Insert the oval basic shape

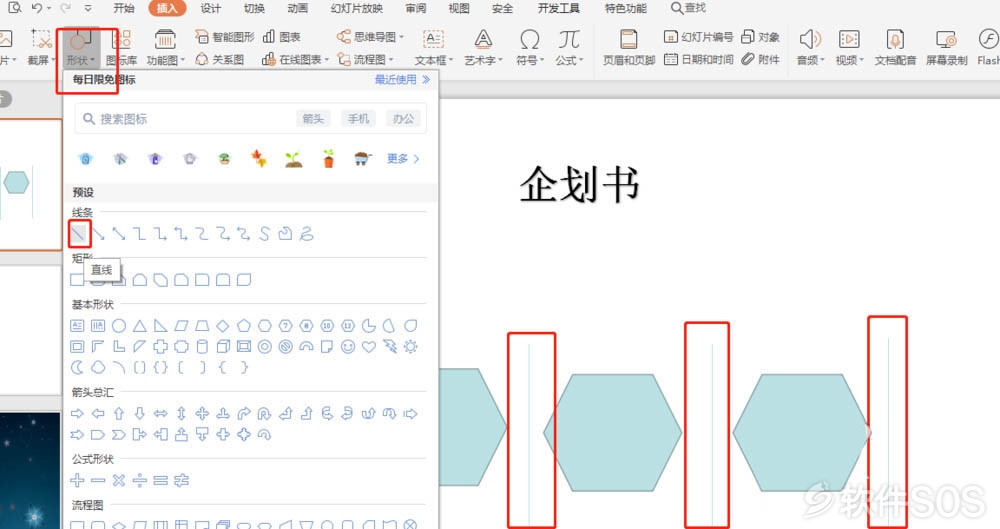[119, 326]
